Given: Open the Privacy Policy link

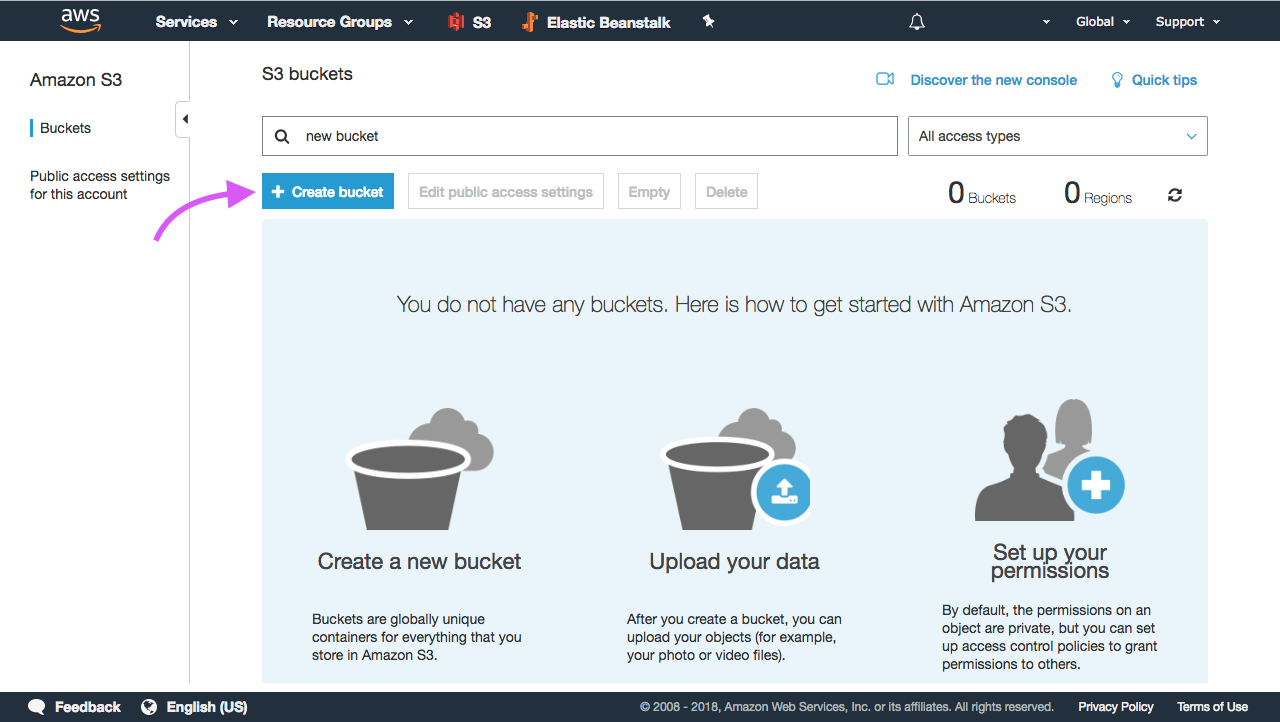Looking at the screenshot, I should (x=1115, y=706).
